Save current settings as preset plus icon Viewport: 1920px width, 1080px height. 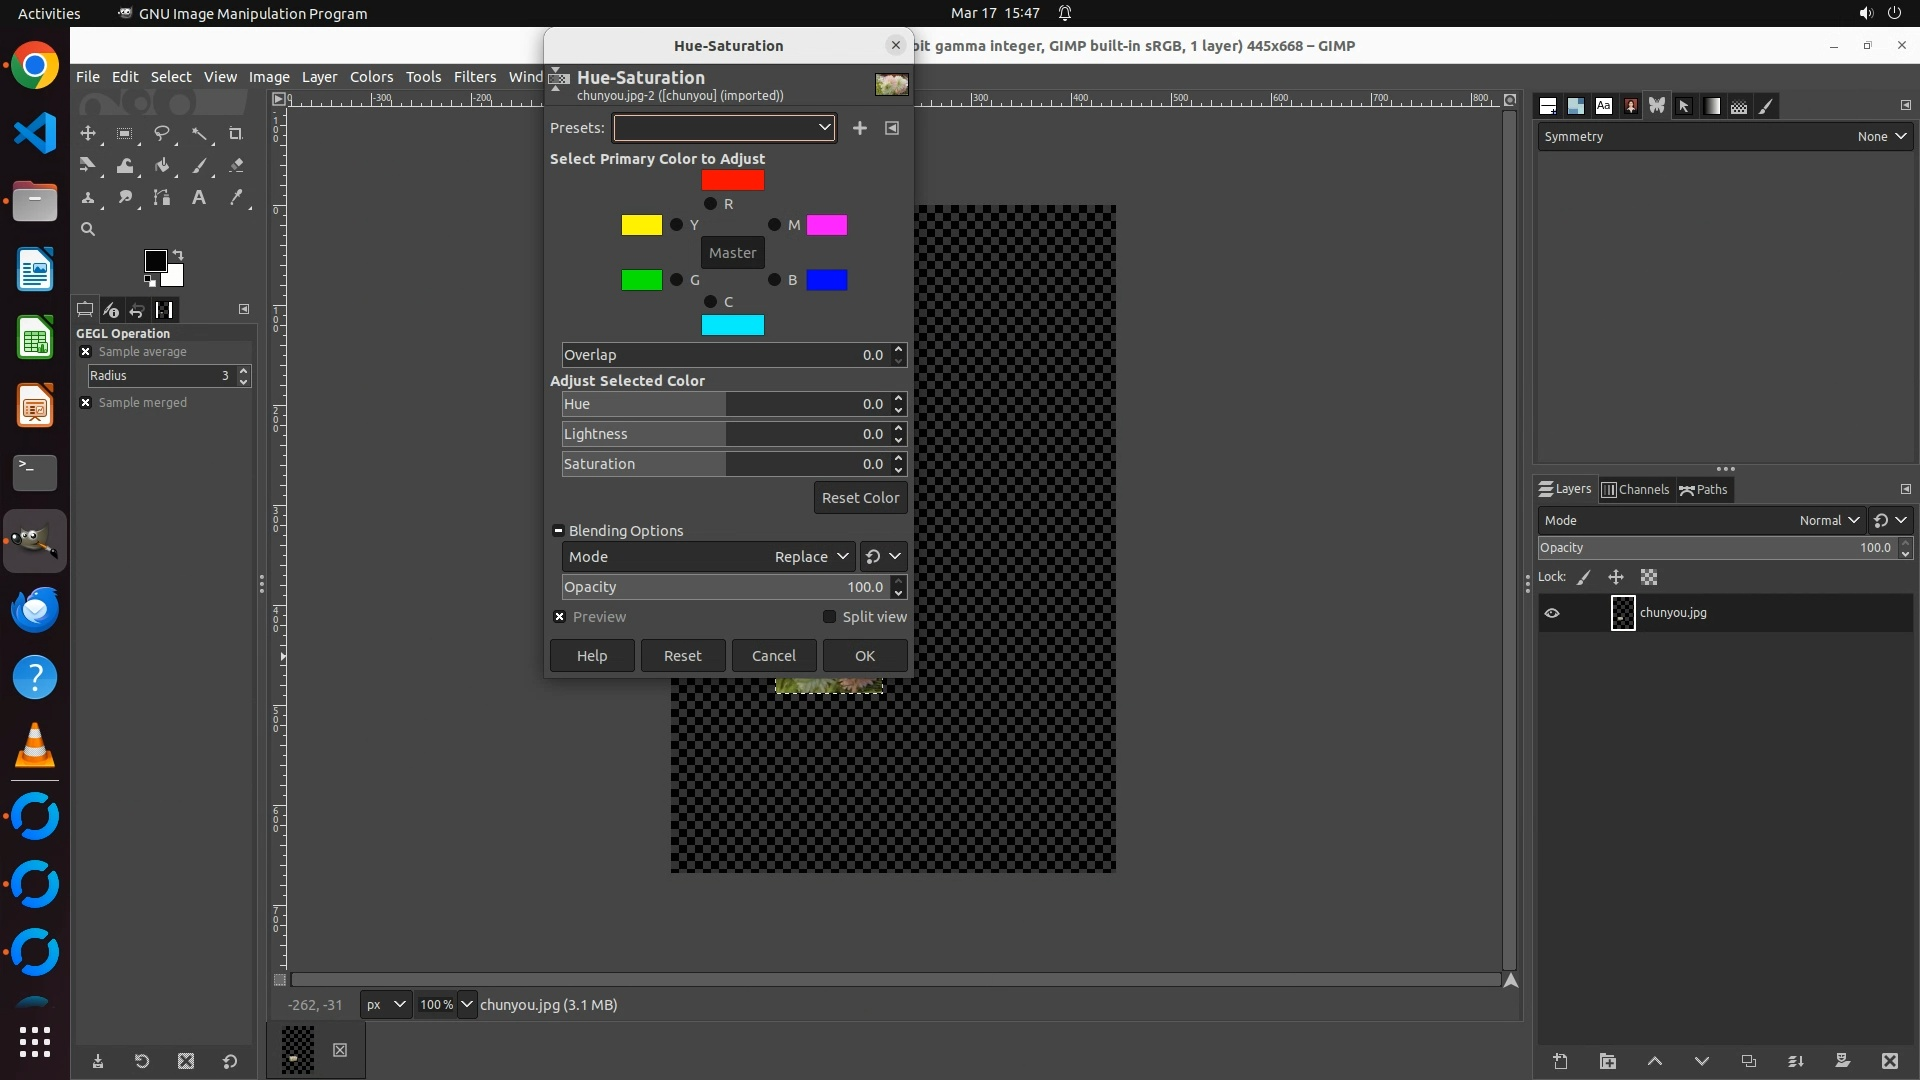pyautogui.click(x=859, y=128)
